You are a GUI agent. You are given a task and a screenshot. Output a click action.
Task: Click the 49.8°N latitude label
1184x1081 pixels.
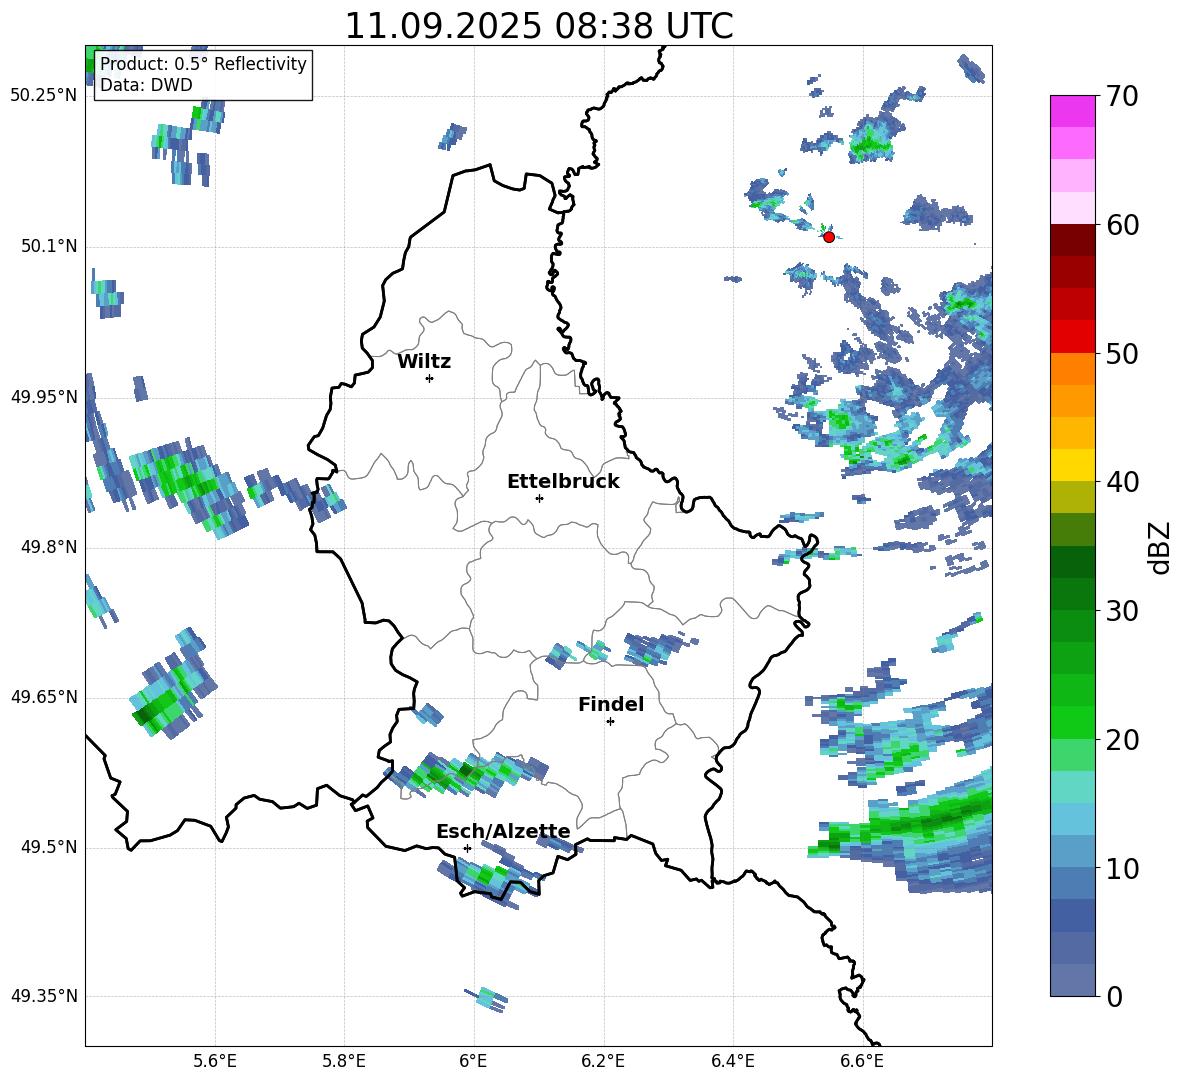(49, 547)
